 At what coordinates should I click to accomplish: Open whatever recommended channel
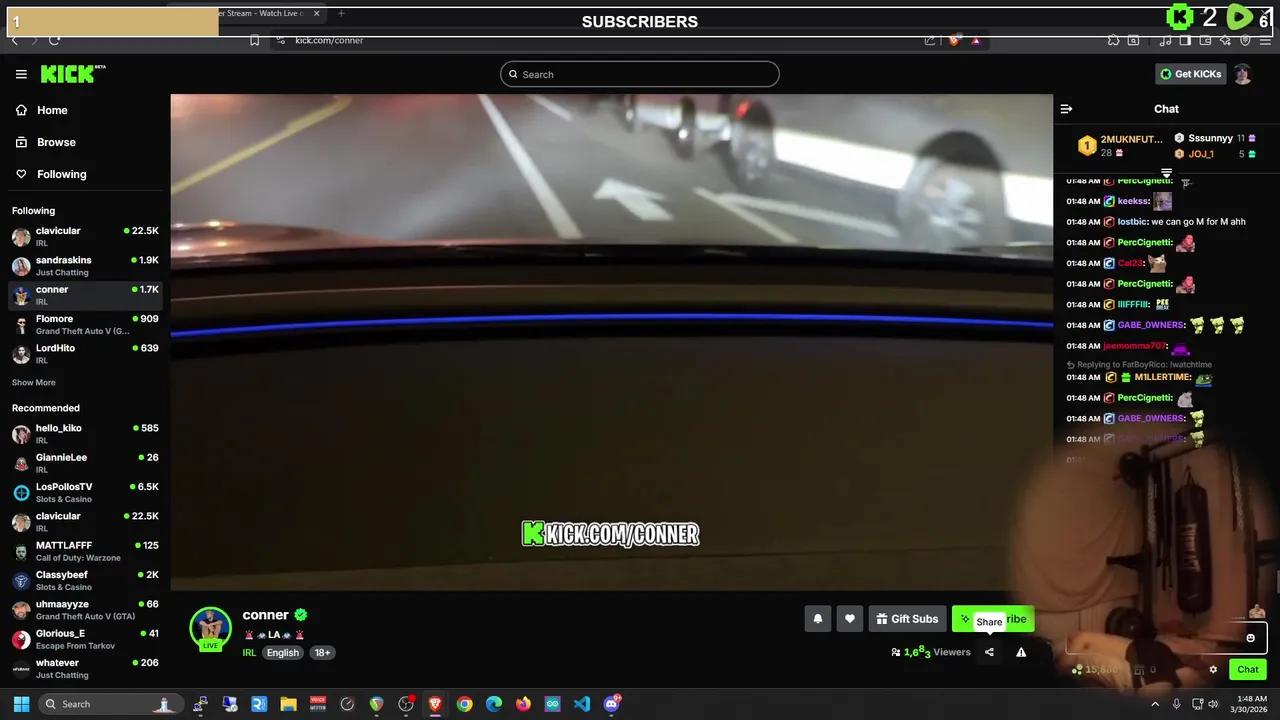coord(85,668)
